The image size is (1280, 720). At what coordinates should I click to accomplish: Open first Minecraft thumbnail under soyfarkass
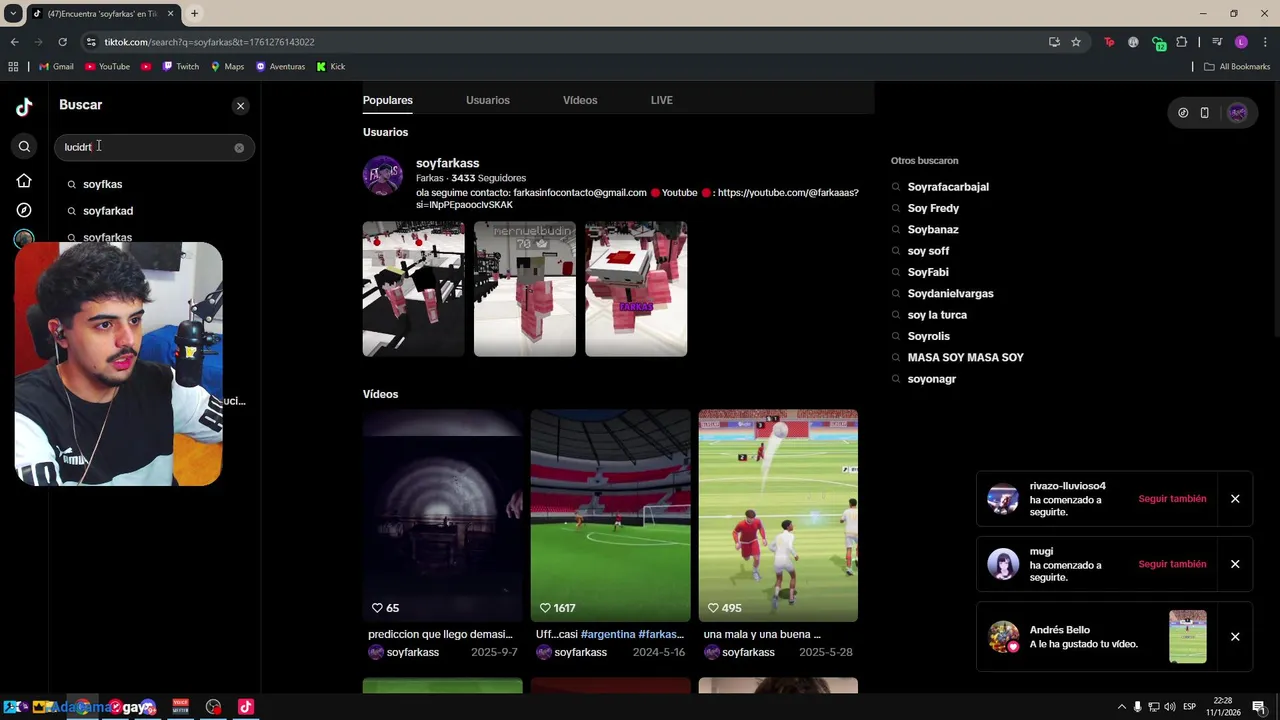coord(414,289)
